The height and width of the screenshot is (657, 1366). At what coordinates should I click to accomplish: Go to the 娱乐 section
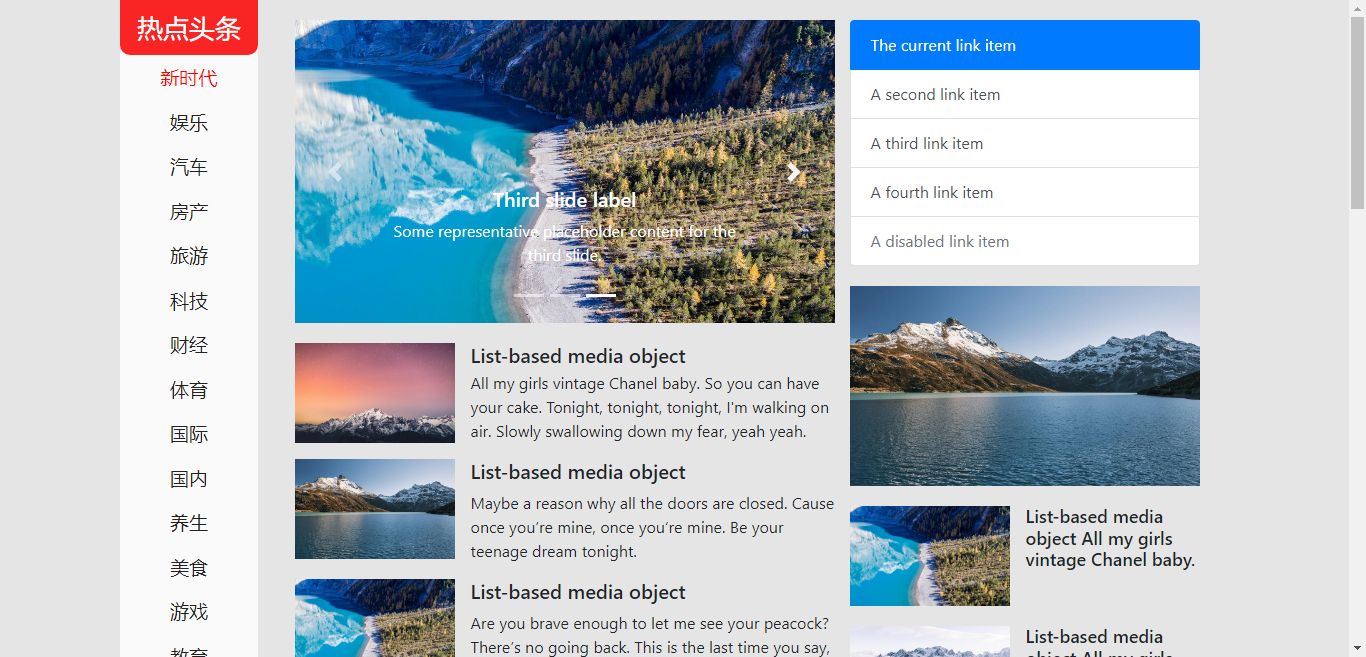189,123
